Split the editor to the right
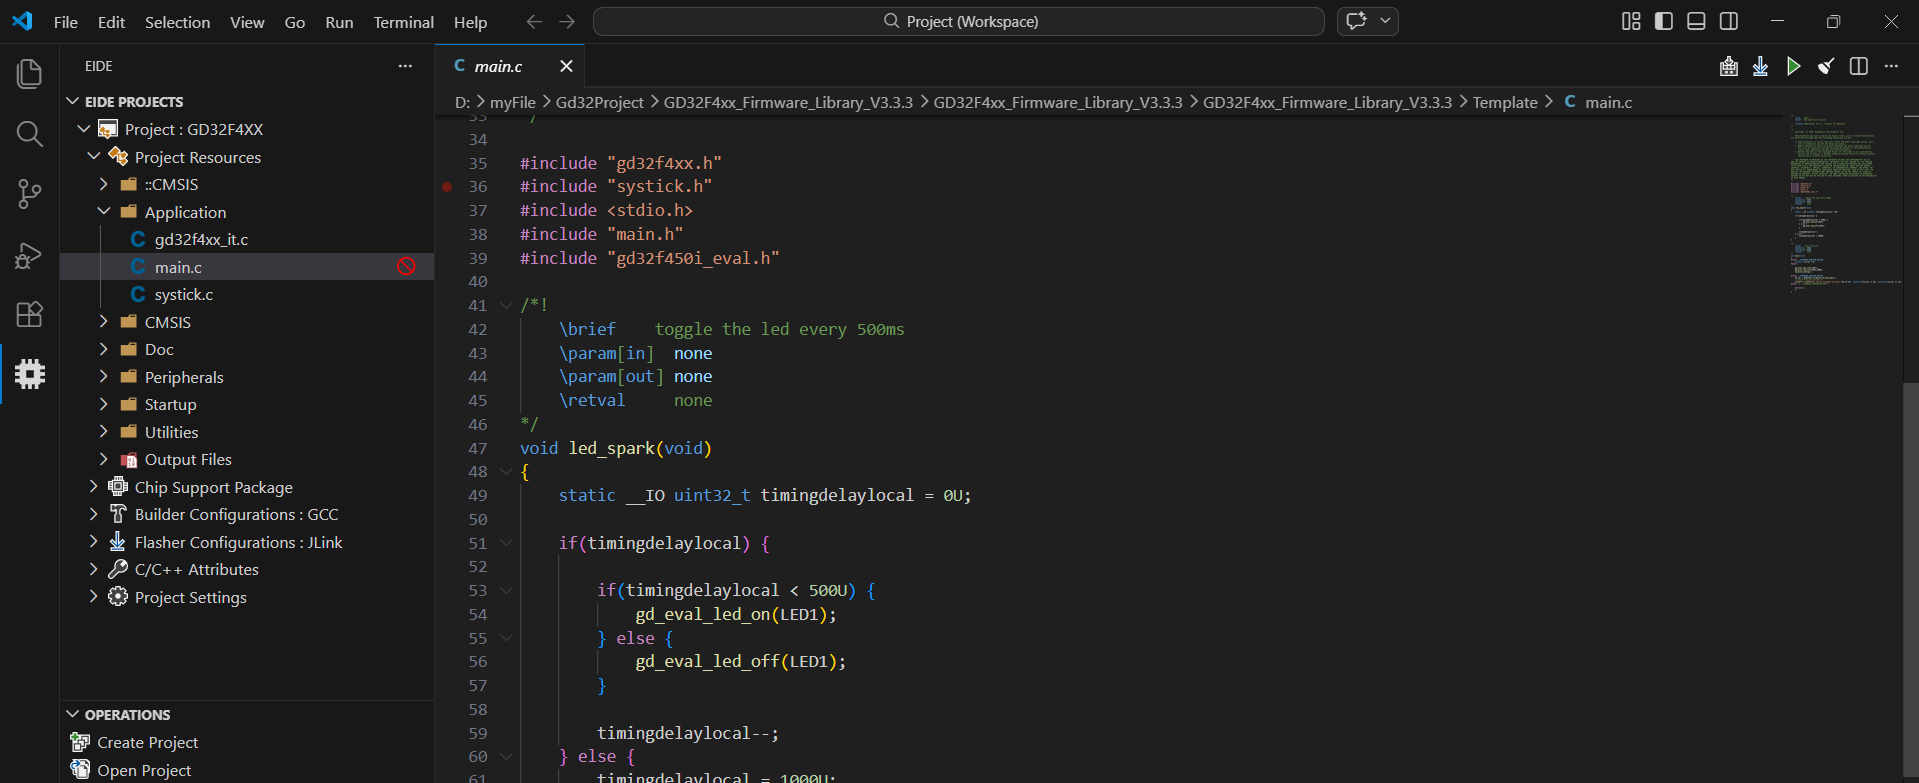1919x783 pixels. coord(1859,66)
